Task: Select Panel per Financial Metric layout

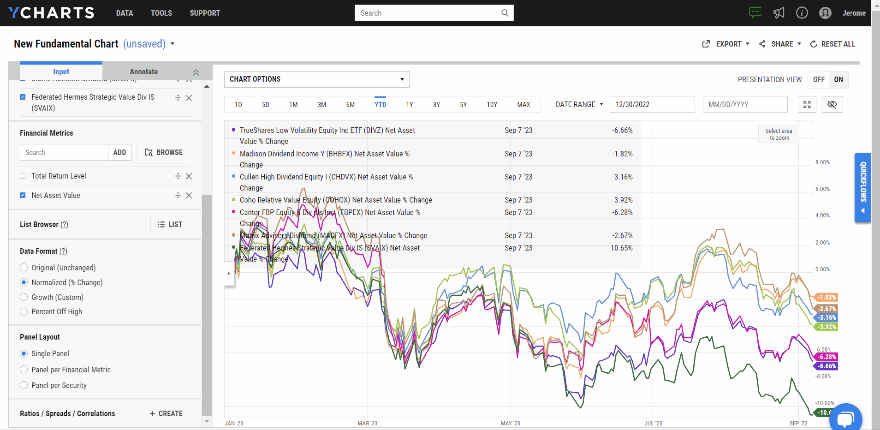Action: [24, 369]
